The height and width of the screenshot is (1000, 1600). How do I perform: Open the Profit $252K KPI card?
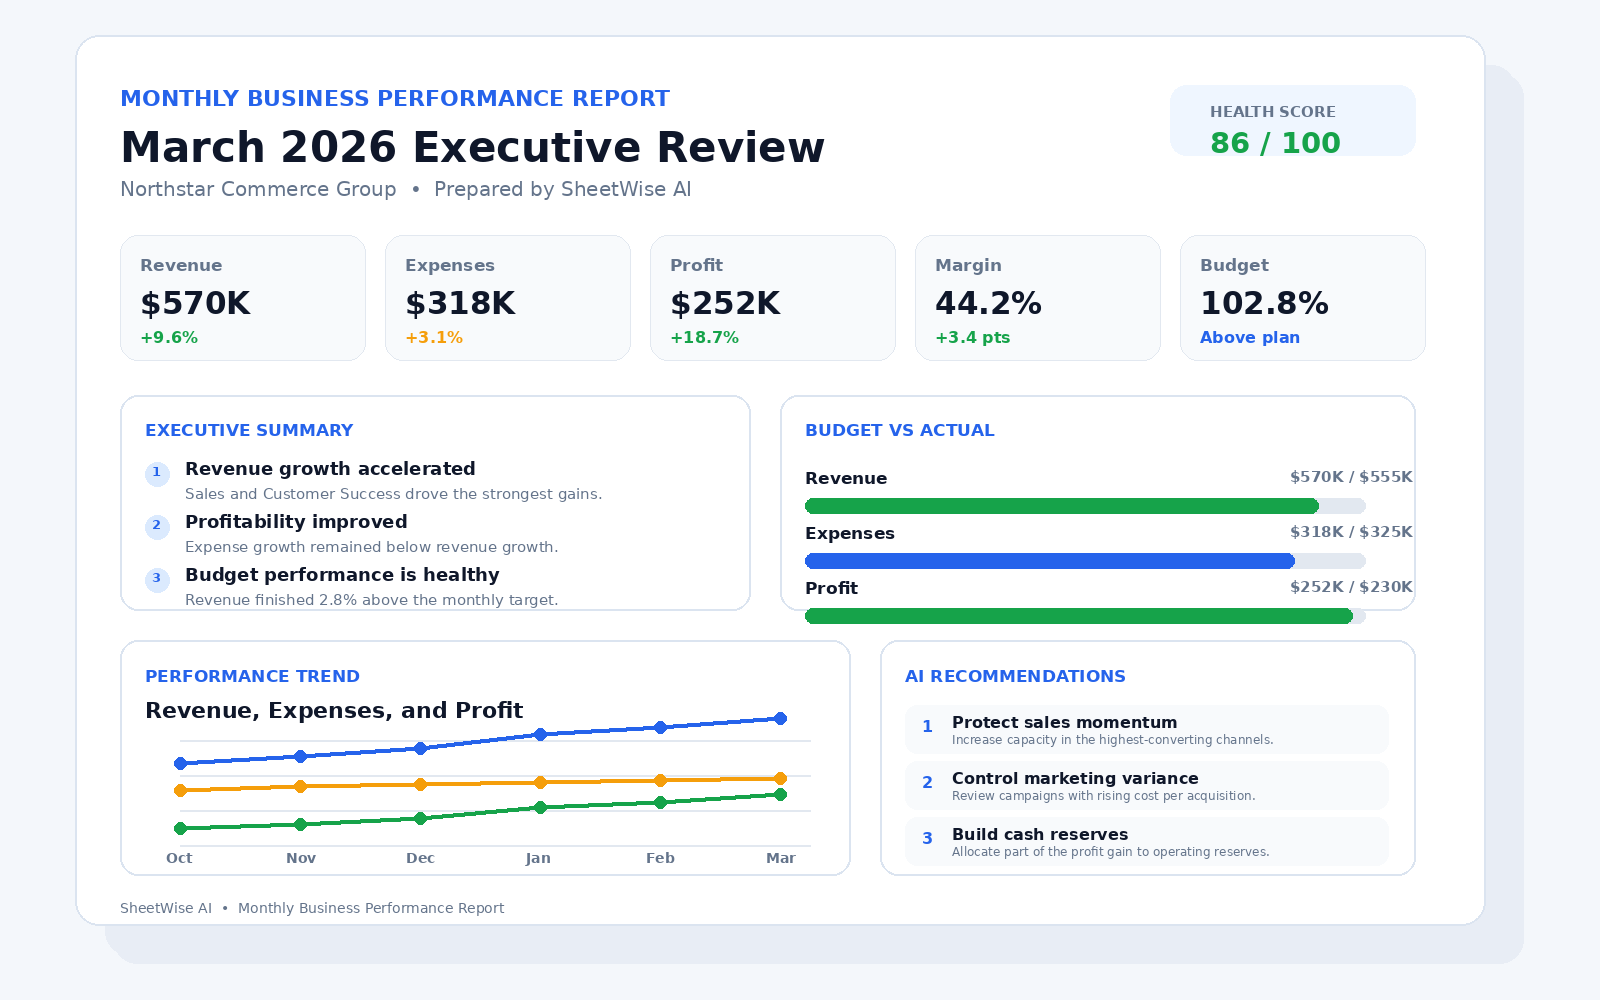click(773, 298)
